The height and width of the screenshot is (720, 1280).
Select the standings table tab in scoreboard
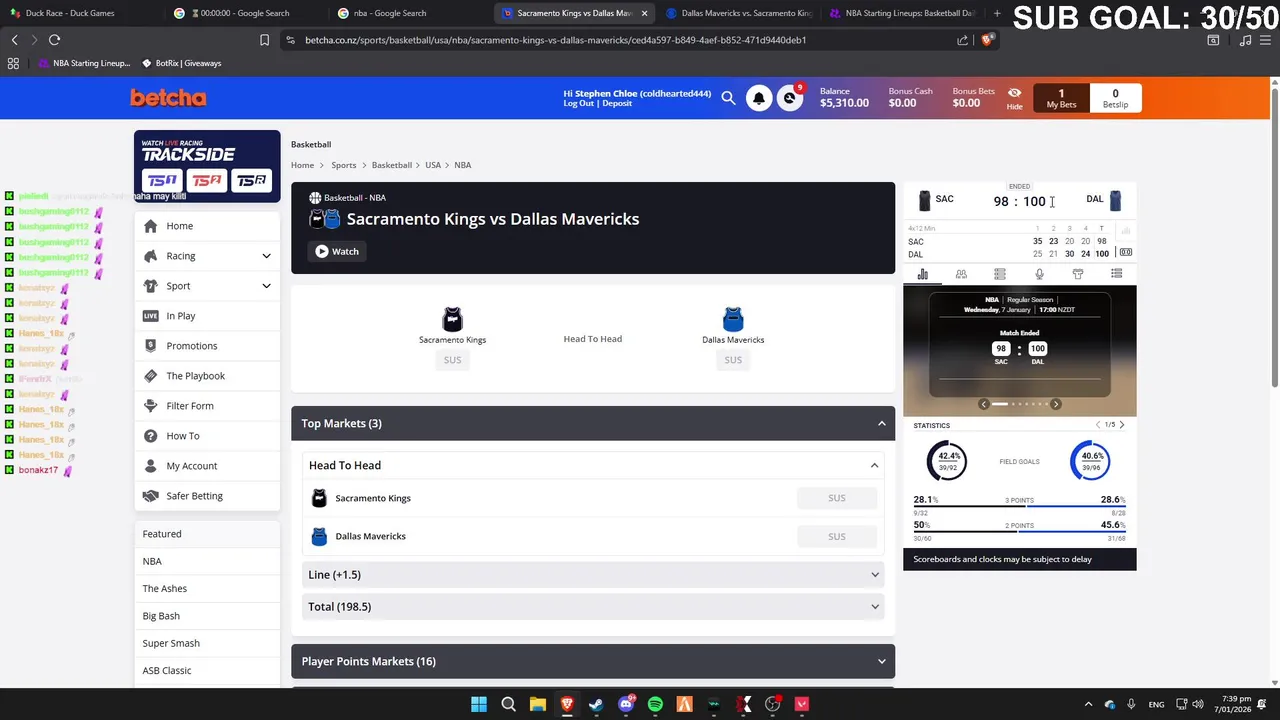[1000, 274]
